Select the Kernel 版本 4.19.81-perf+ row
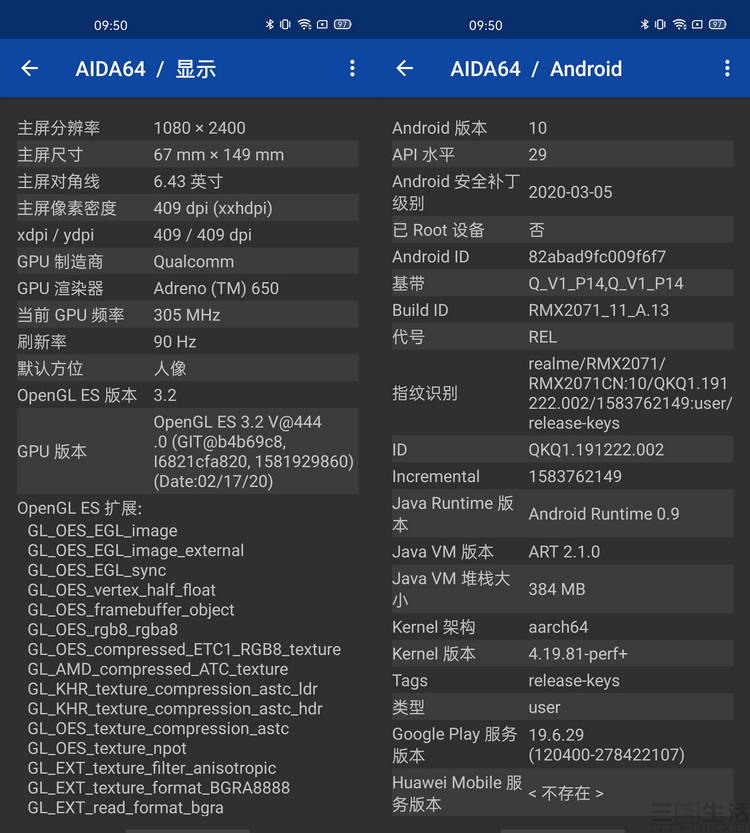Screen dimensions: 750x833 pos(562,653)
